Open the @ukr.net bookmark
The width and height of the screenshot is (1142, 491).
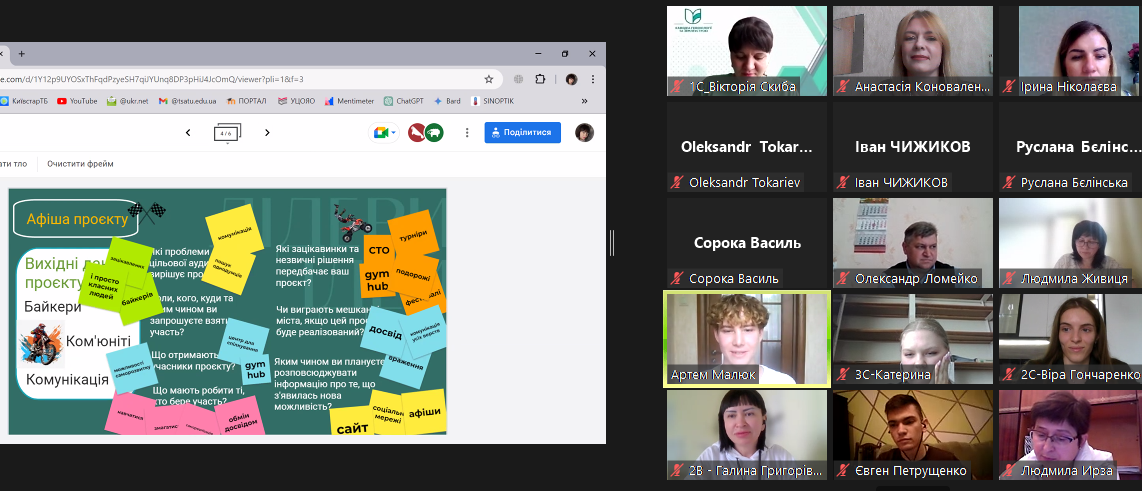point(127,101)
